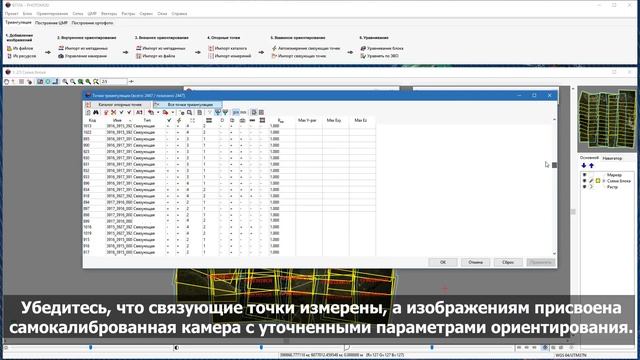Click the block scheme overview thumbnail
This screenshot has height=360, width=640.
(x=607, y=120)
